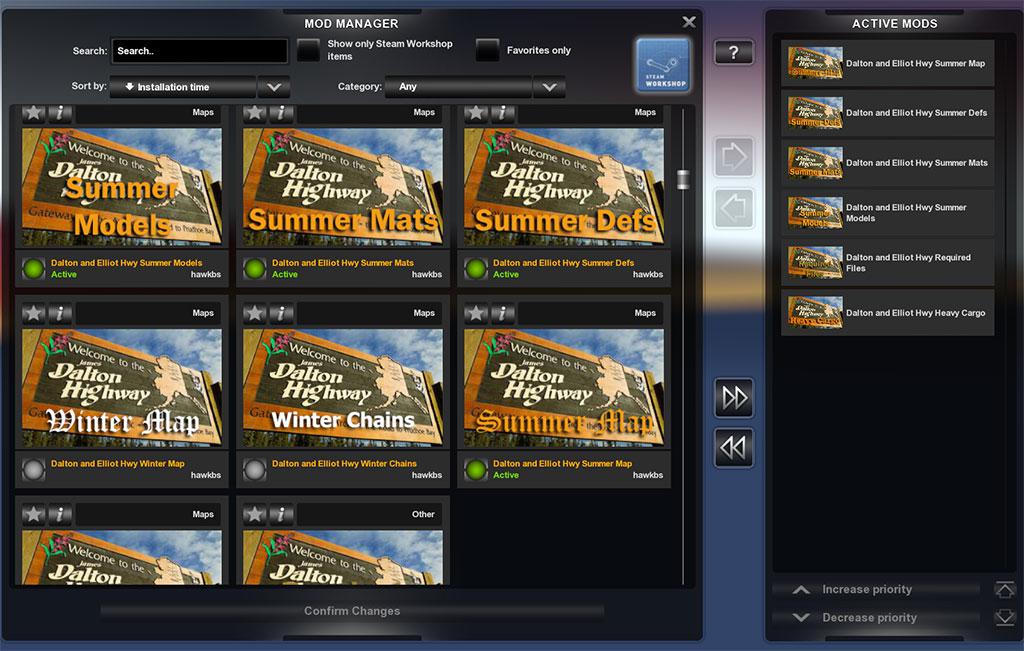The height and width of the screenshot is (651, 1024).
Task: Select active mod Dalton and Elliot Hwy Summer Map
Action: tap(888, 63)
